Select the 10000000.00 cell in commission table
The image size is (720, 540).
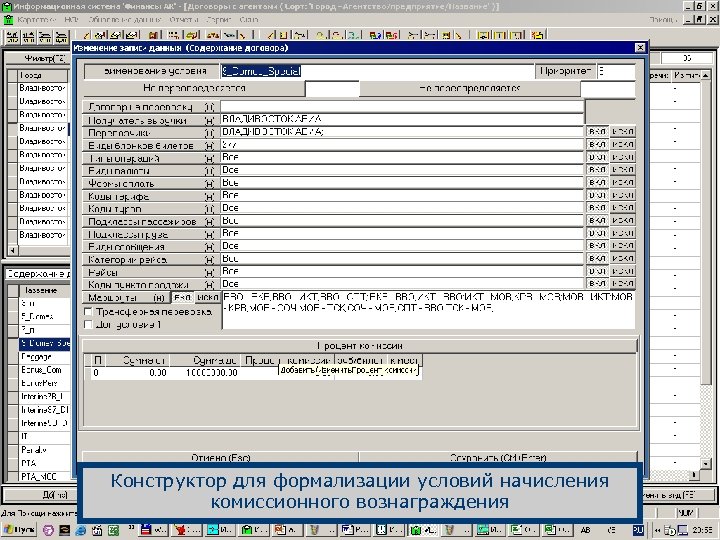(204, 373)
